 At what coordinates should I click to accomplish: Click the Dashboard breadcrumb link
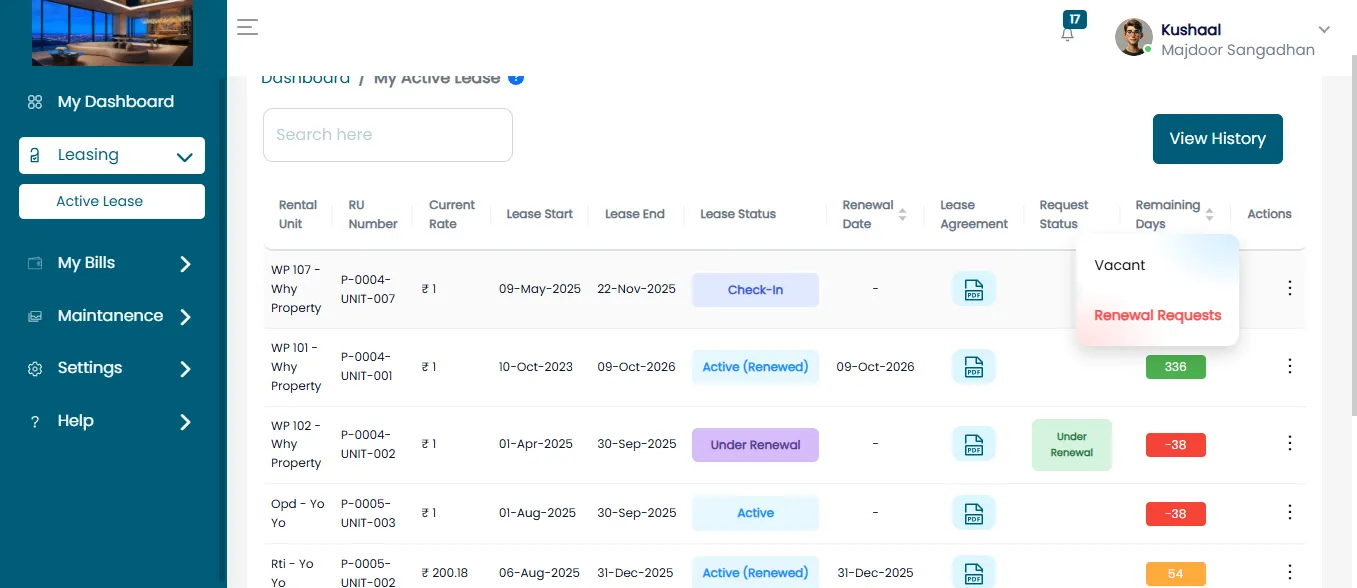[x=306, y=78]
